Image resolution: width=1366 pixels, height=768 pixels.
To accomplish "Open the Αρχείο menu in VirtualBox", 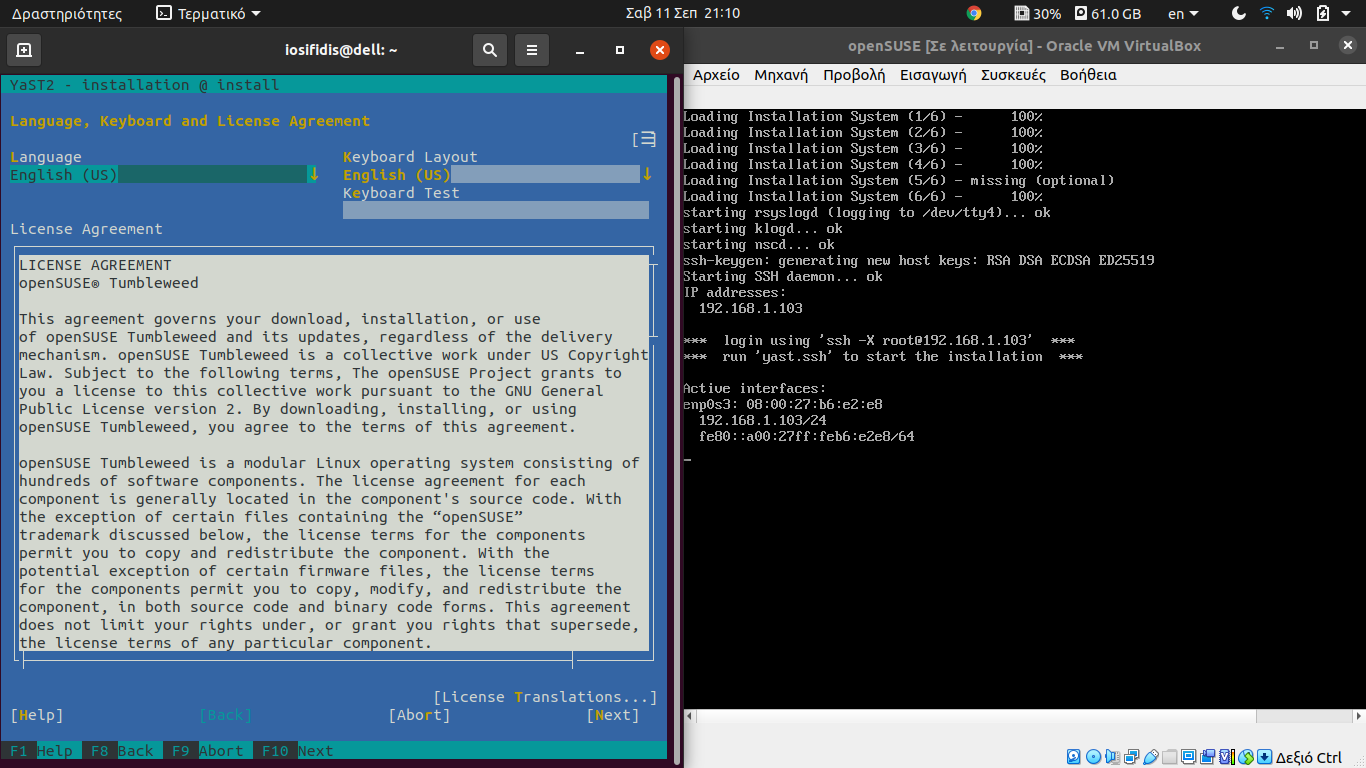I will (716, 75).
